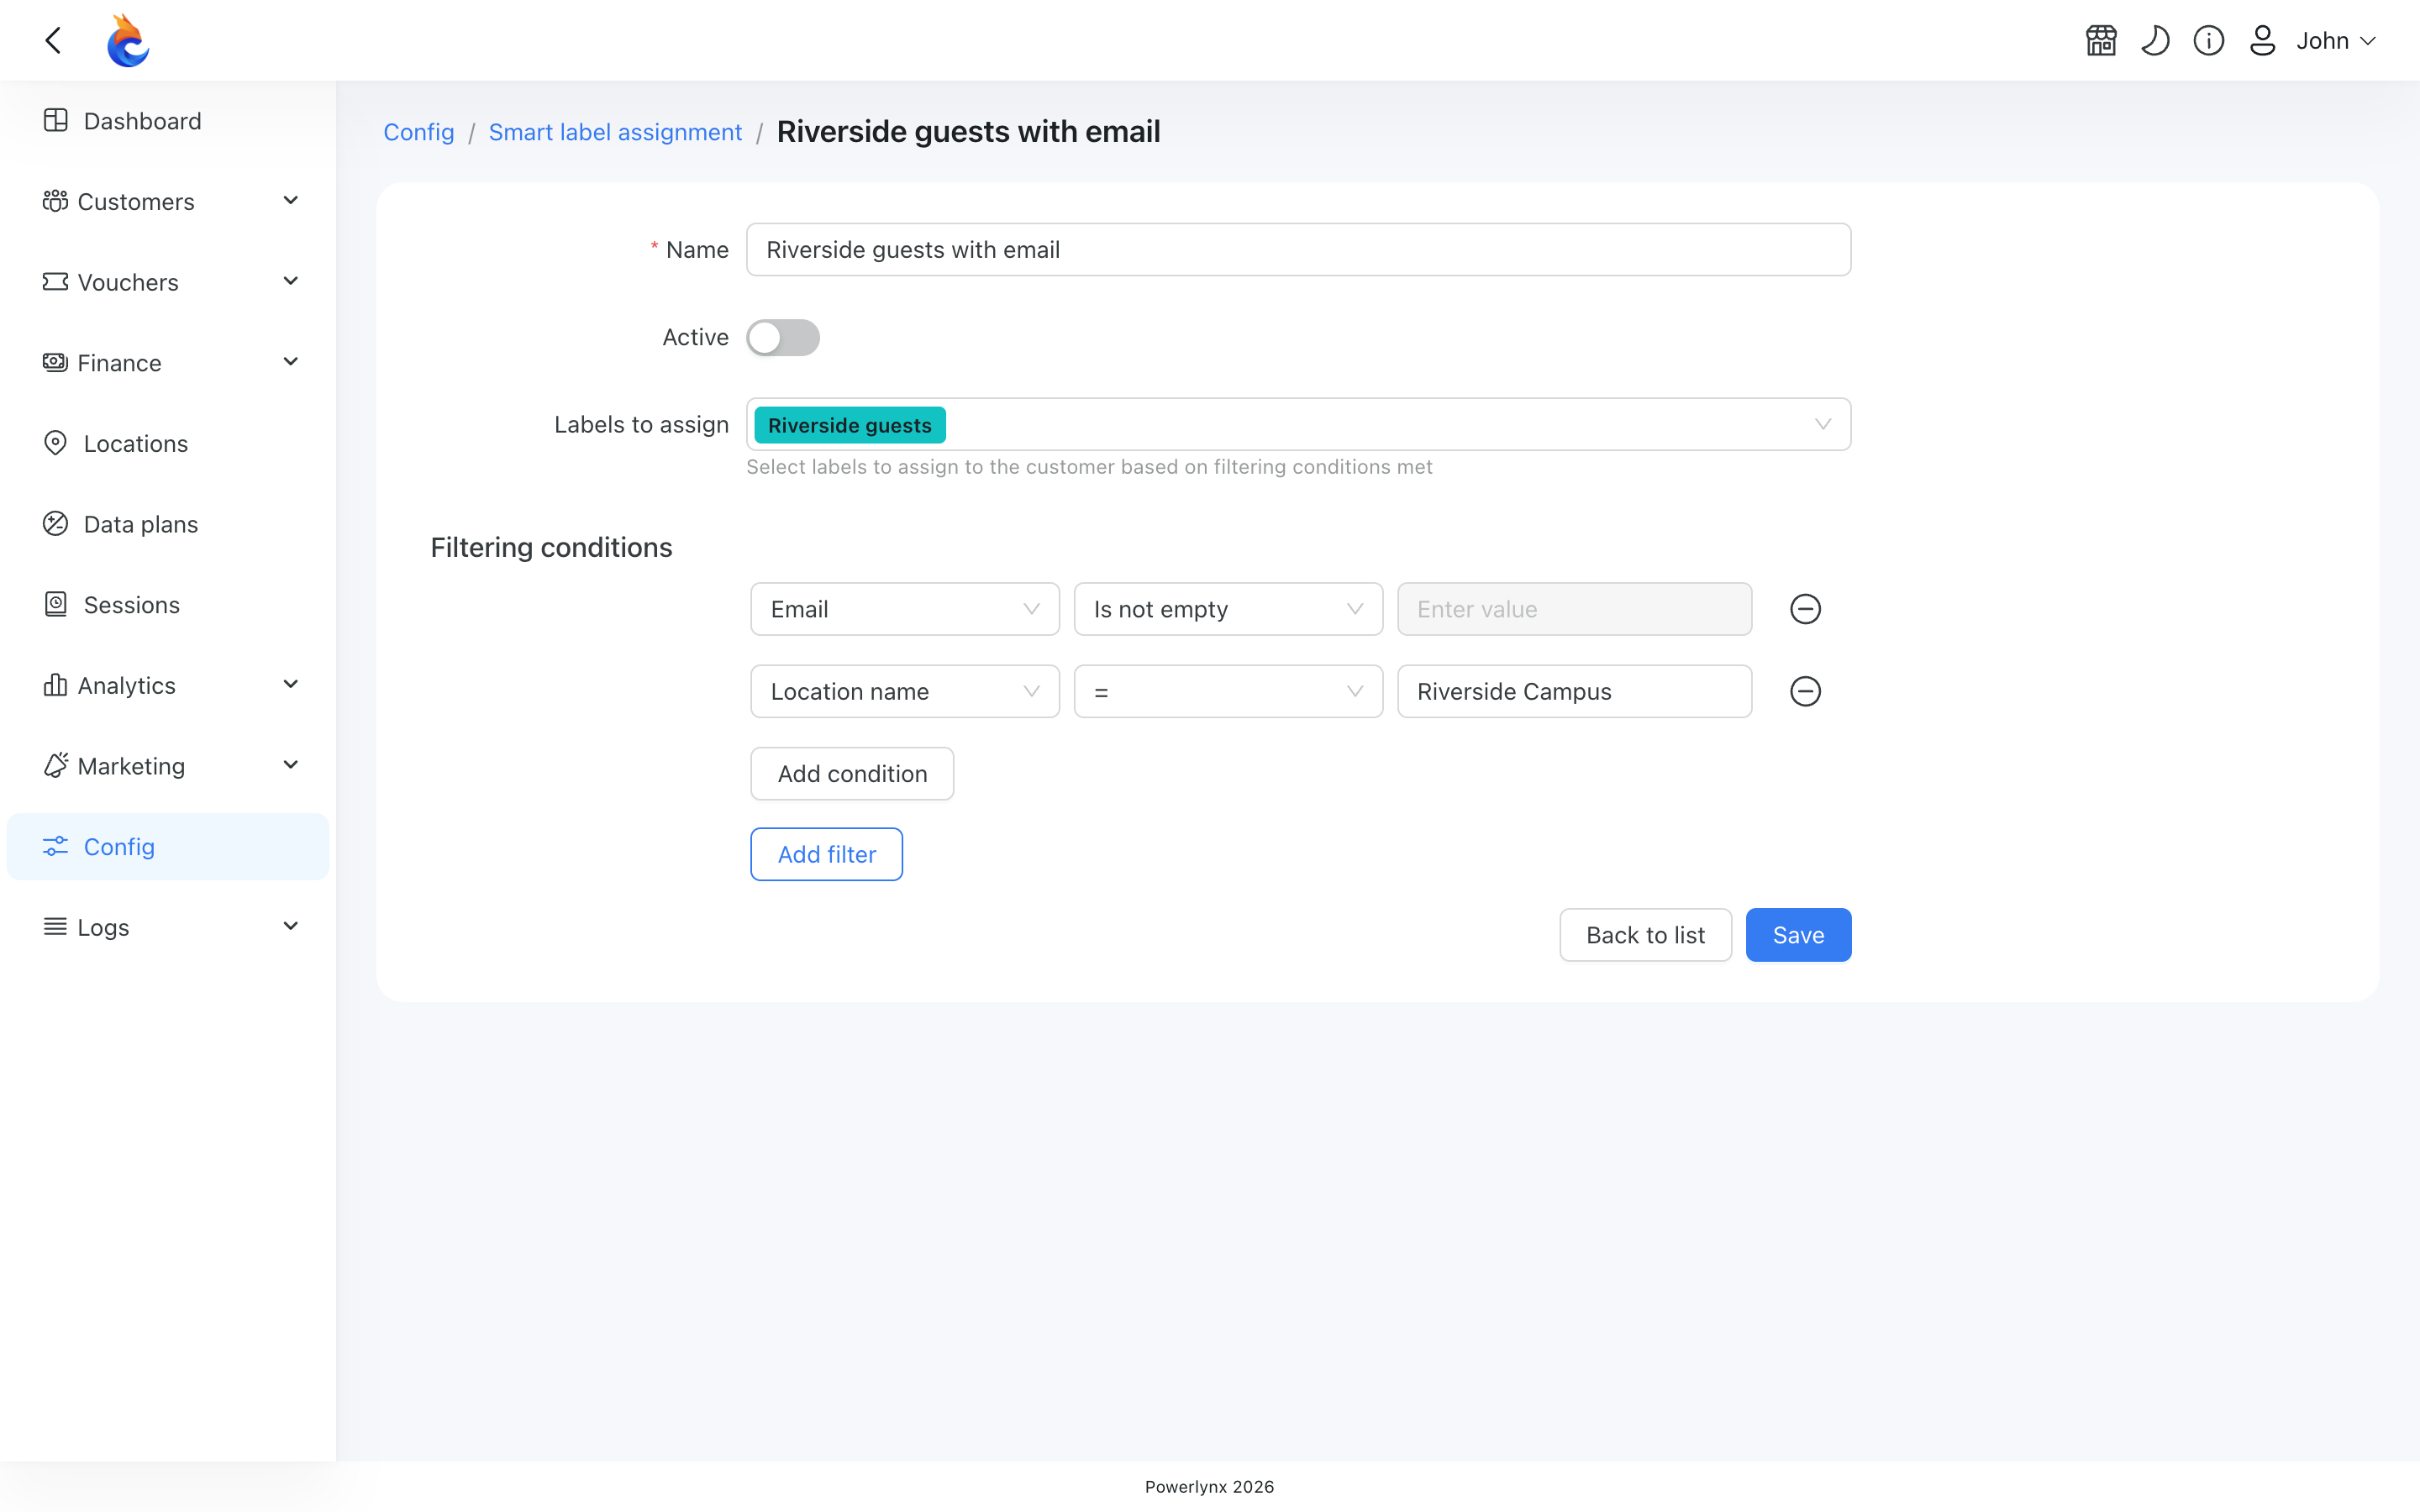Switch to dark mode with moon icon
Image resolution: width=2420 pixels, height=1512 pixels.
point(2155,41)
